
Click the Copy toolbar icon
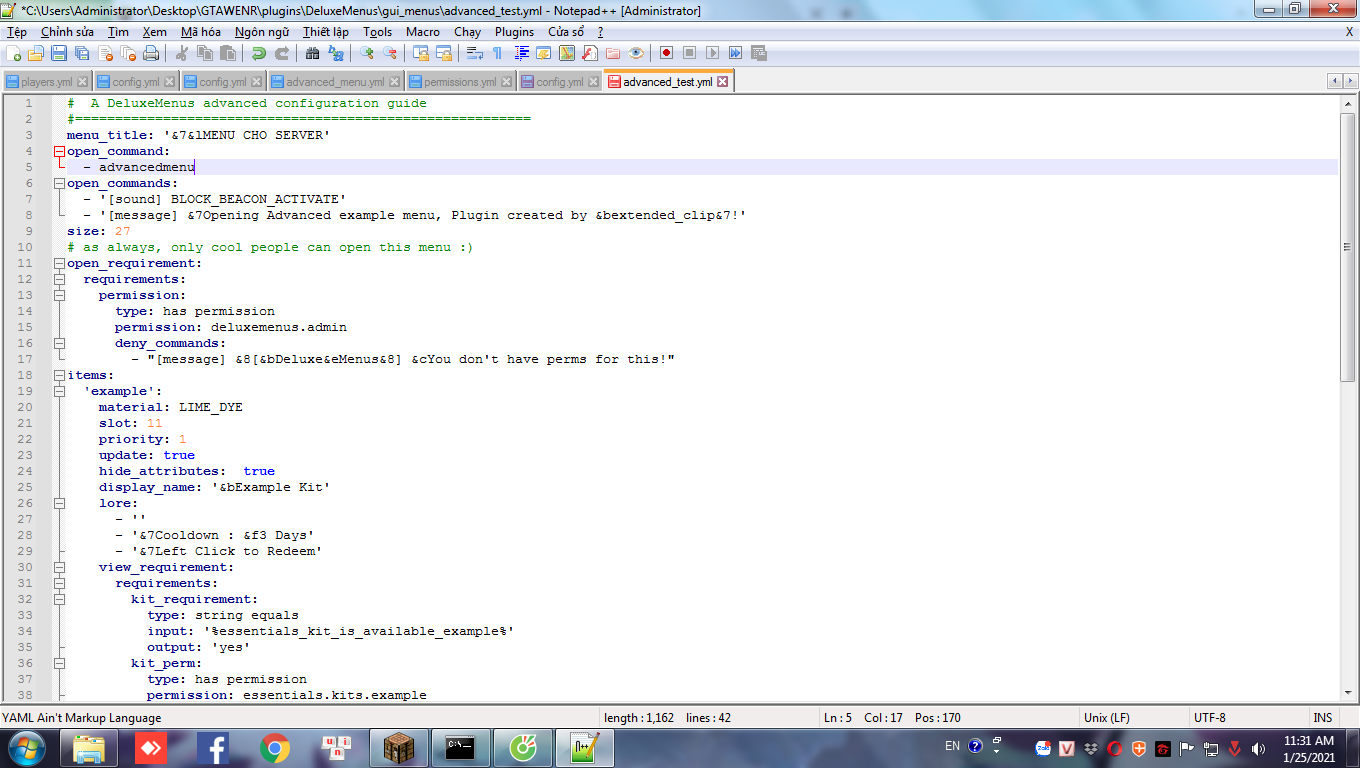click(204, 53)
